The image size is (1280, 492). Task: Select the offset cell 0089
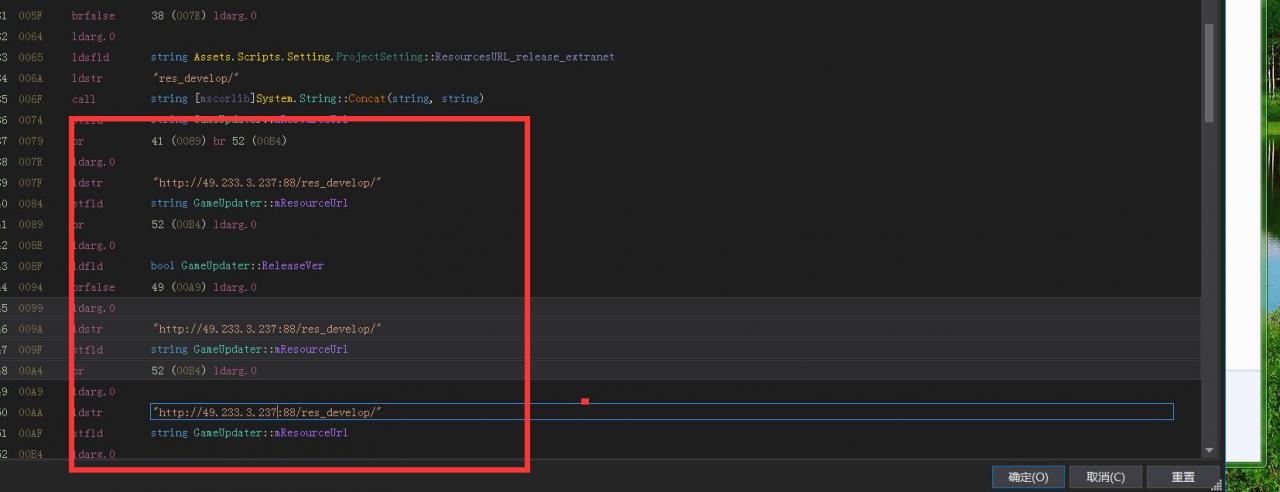tap(31, 225)
